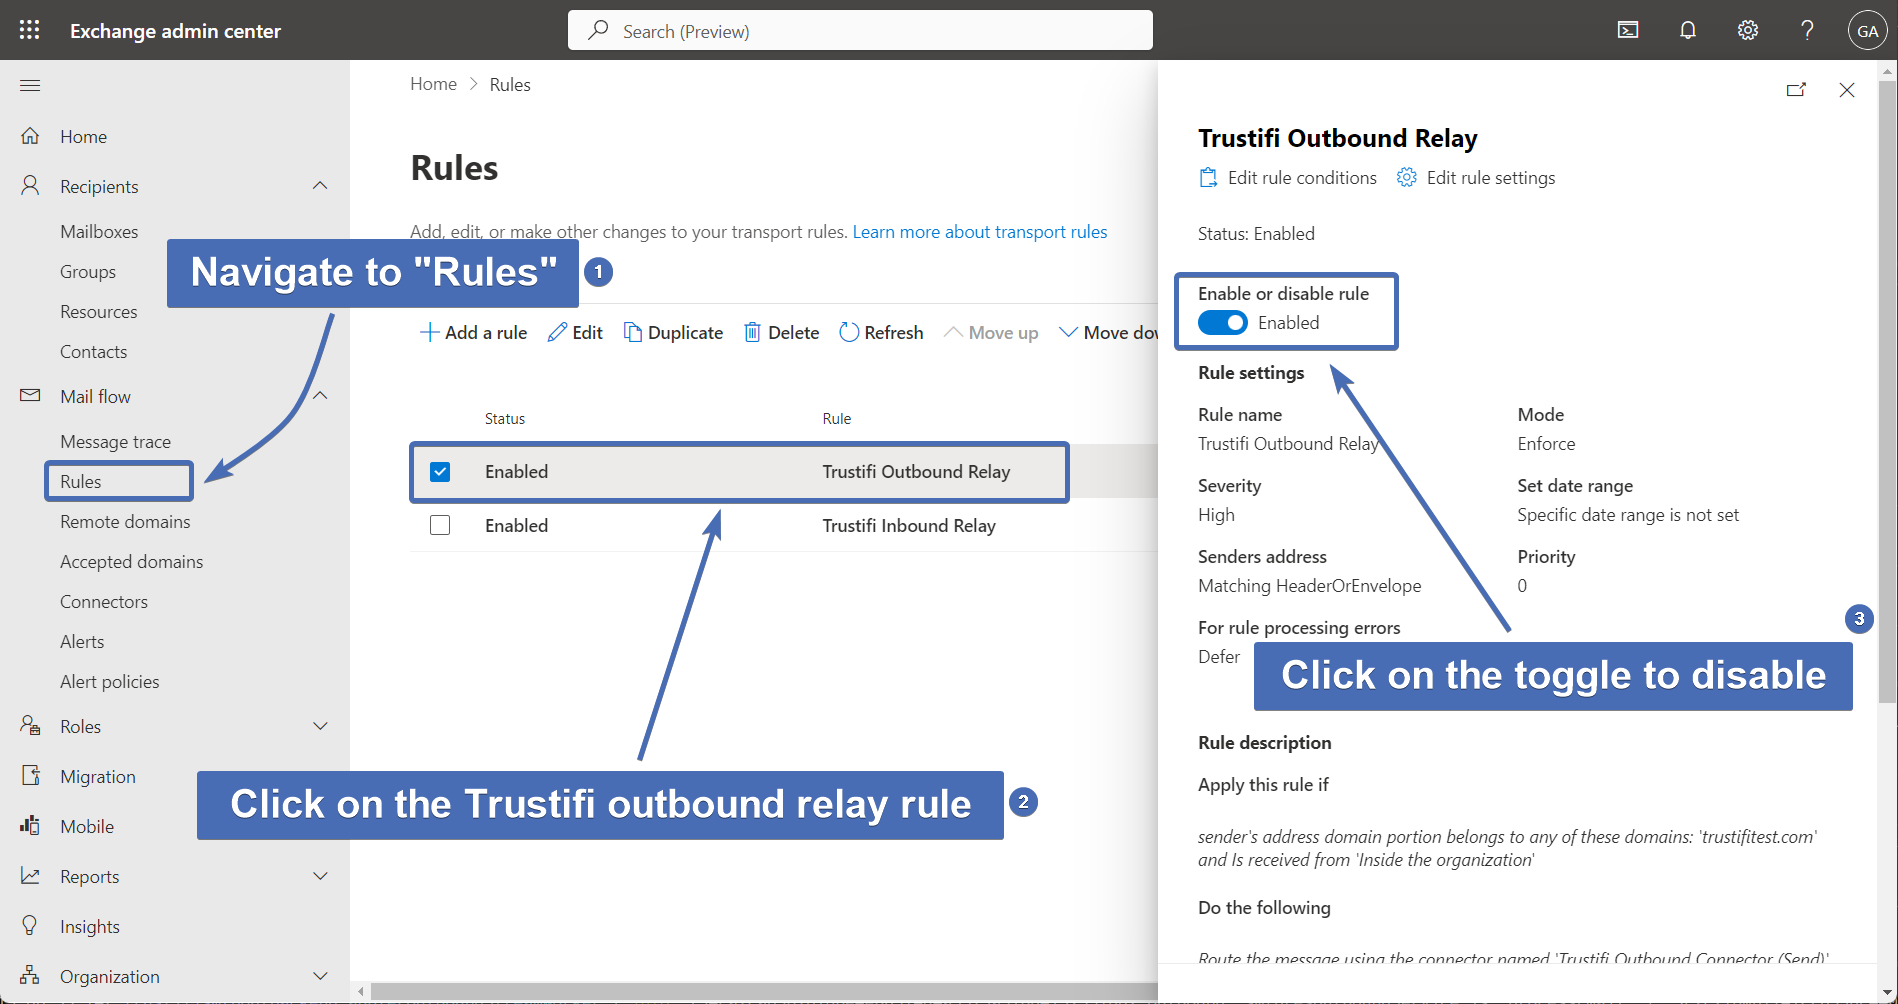Open Learn more about transport rules link
1898x1004 pixels.
980,232
